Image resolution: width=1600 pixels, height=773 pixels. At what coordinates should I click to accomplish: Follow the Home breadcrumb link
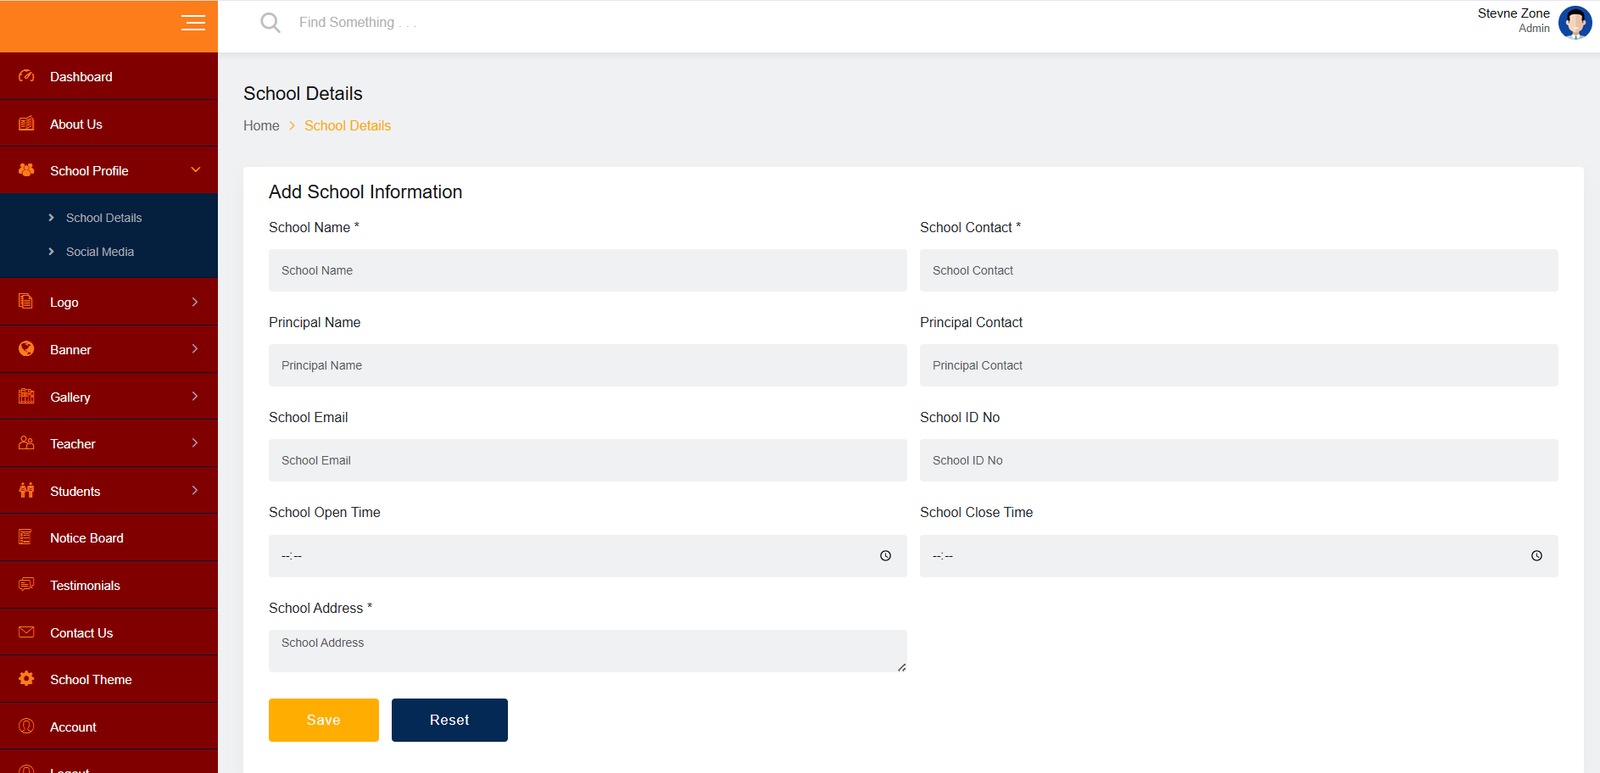[x=261, y=126]
